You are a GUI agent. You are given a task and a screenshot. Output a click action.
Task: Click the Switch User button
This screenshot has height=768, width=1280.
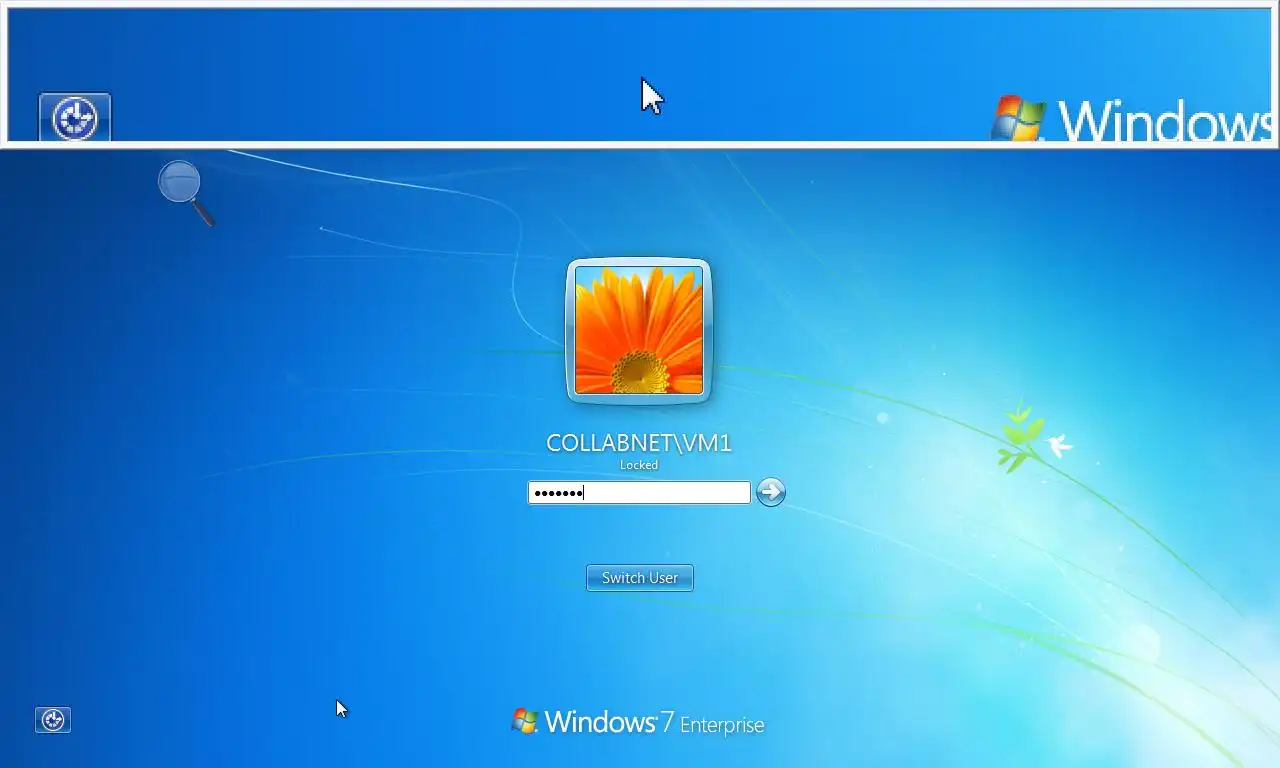[x=640, y=578]
